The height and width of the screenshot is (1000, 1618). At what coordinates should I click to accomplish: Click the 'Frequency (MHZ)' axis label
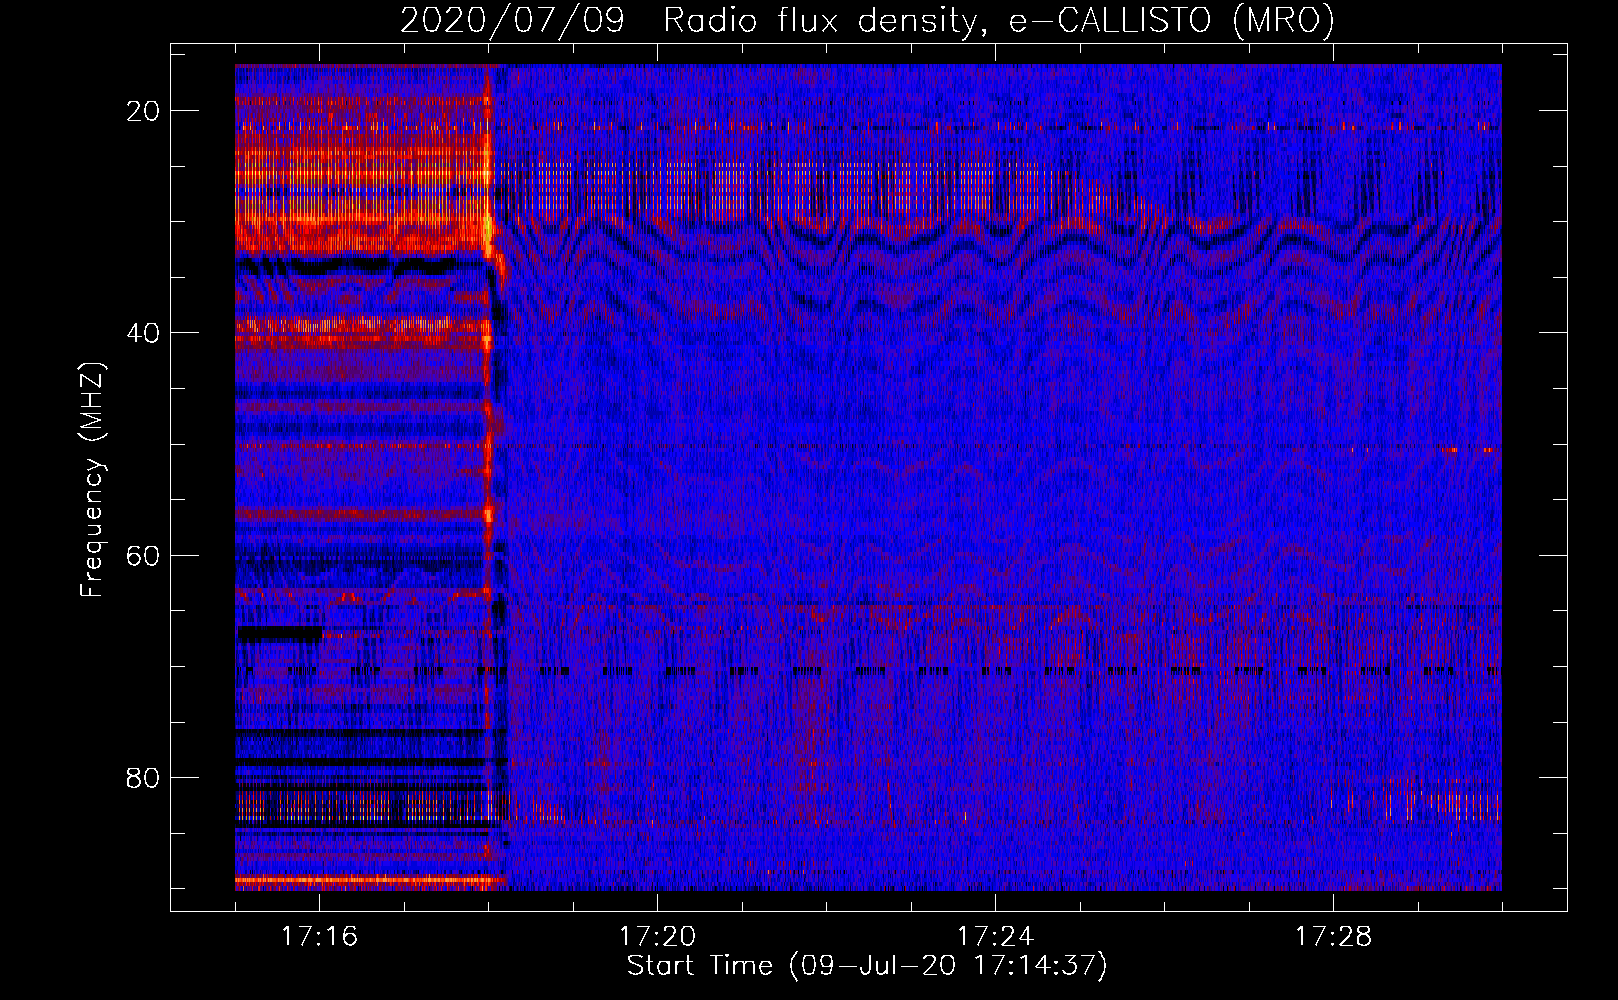pyautogui.click(x=92, y=480)
